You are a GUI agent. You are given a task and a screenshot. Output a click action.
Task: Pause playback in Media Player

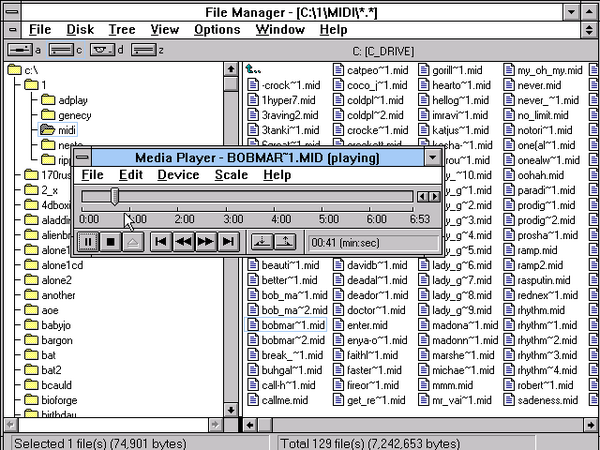point(88,242)
